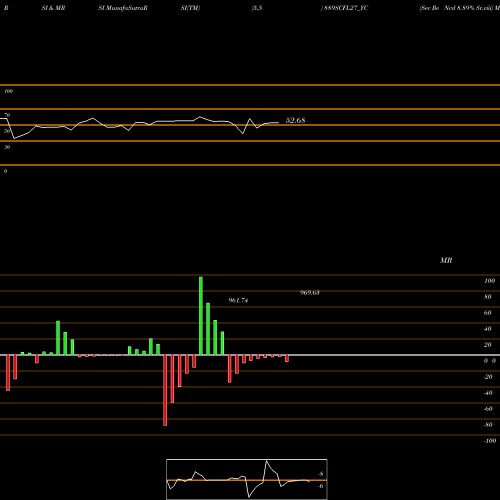The width and height of the screenshot is (500, 500).
Task: Click the MR axis label 60
Action: (x=488, y=313)
